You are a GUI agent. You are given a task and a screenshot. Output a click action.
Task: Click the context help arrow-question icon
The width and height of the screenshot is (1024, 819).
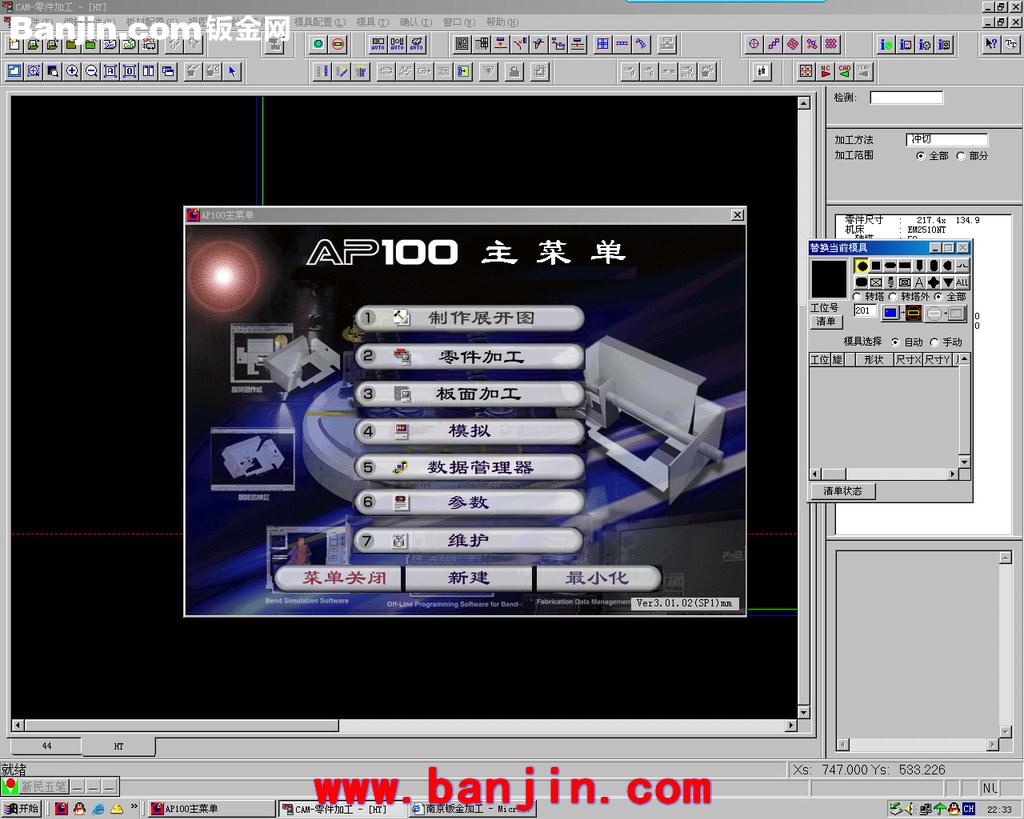tap(991, 44)
